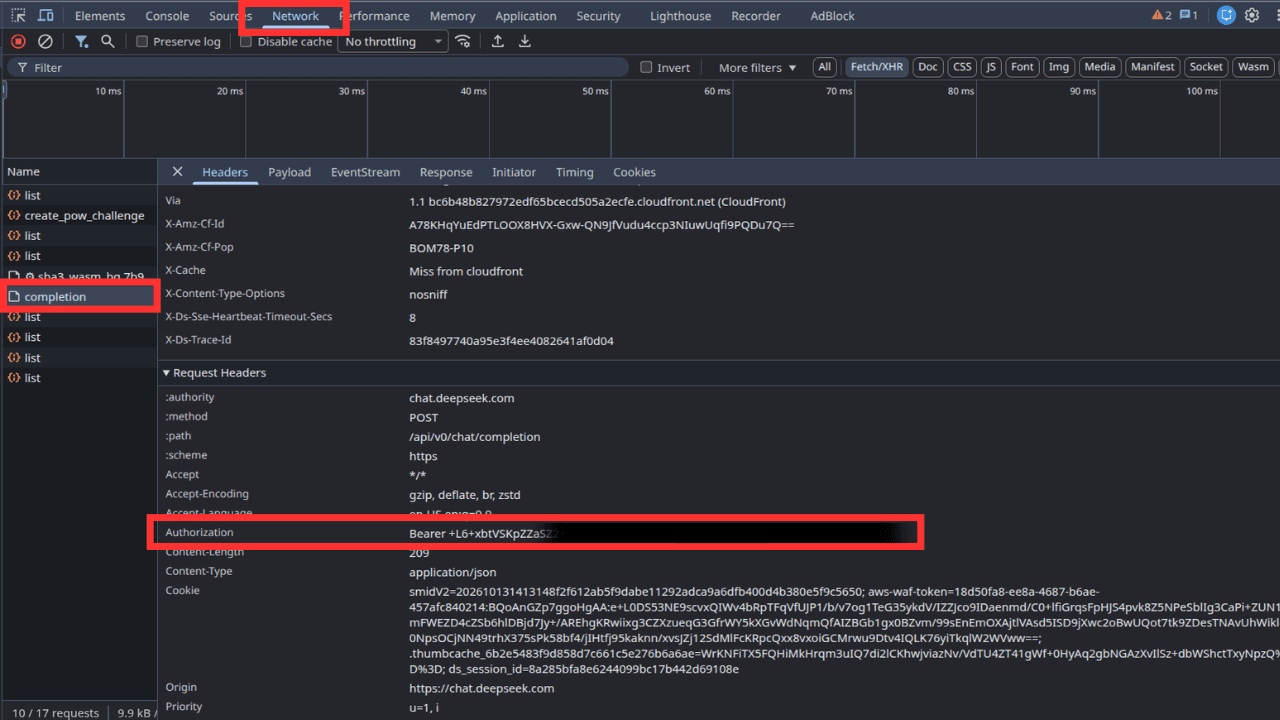The height and width of the screenshot is (720, 1280).
Task: Select the create_pow_challenge request
Action: (78, 216)
